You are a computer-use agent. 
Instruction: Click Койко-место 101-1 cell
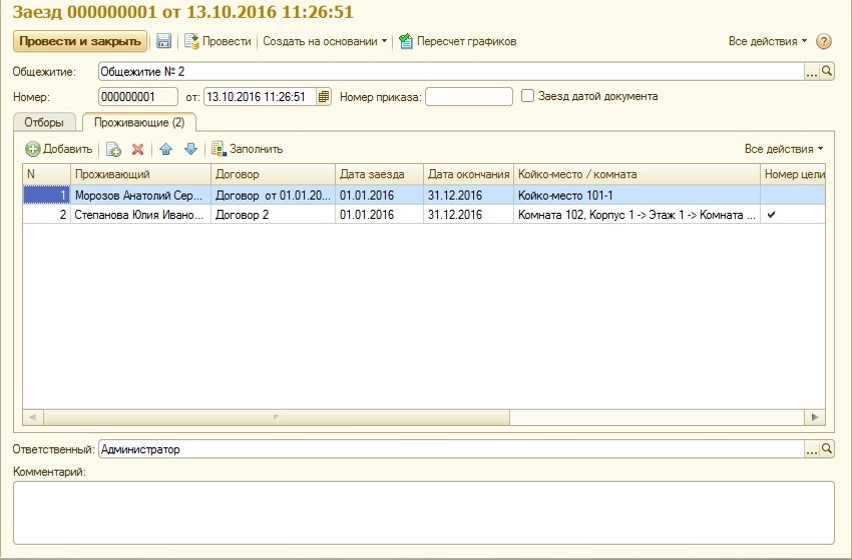click(637, 195)
